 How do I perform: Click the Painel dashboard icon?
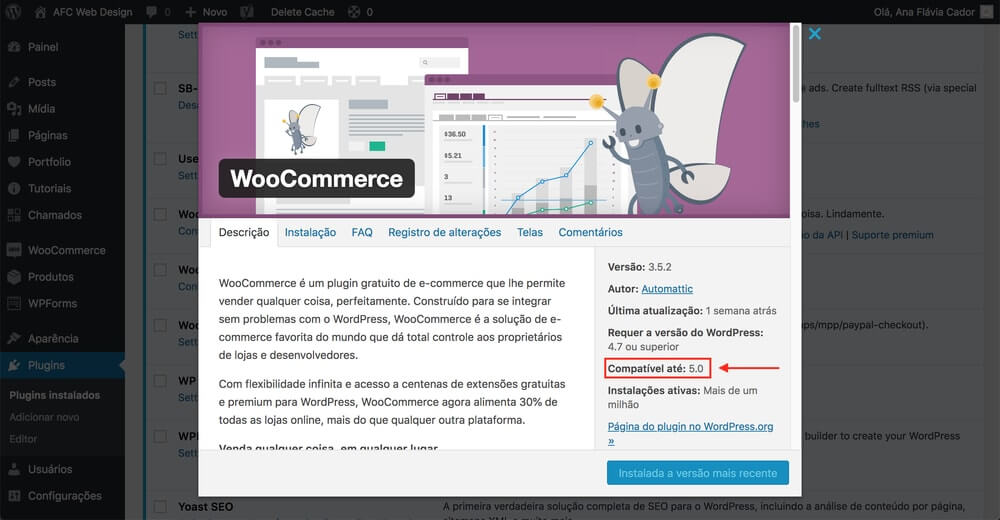(x=14, y=47)
